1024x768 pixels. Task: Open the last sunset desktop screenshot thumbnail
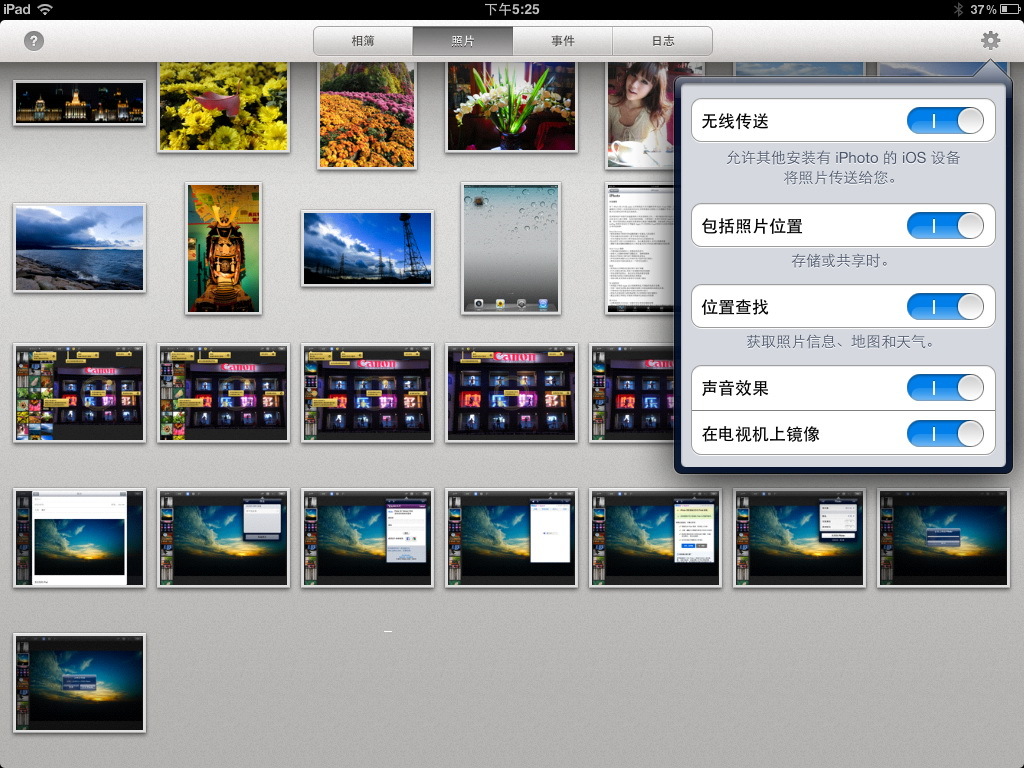pyautogui.click(x=79, y=682)
